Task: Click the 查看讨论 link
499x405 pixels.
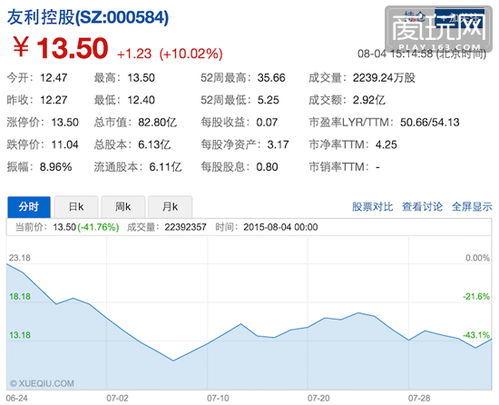Action: (x=422, y=207)
